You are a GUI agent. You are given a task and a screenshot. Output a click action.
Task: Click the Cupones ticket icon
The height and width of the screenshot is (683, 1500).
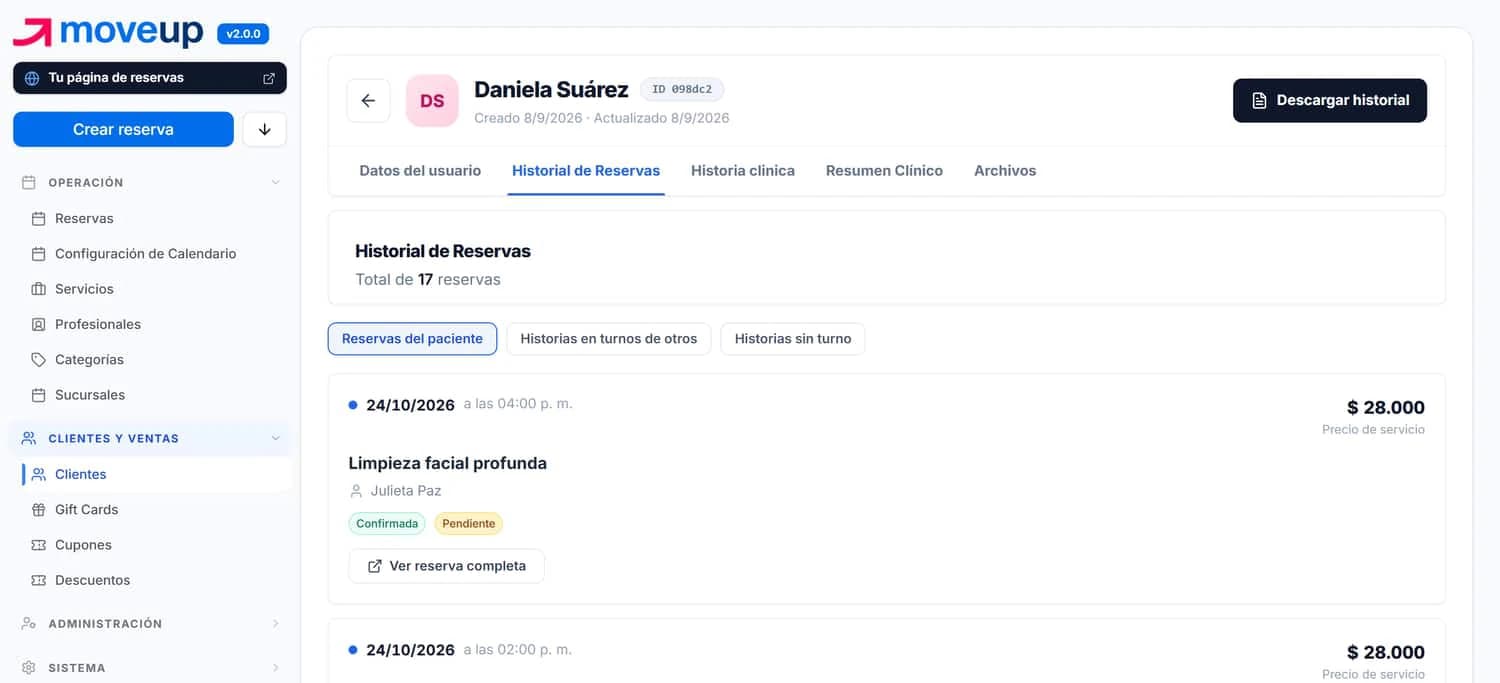39,545
